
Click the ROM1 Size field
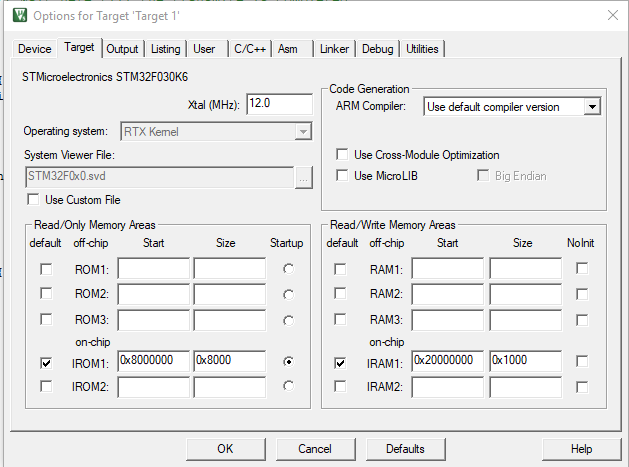coord(229,268)
